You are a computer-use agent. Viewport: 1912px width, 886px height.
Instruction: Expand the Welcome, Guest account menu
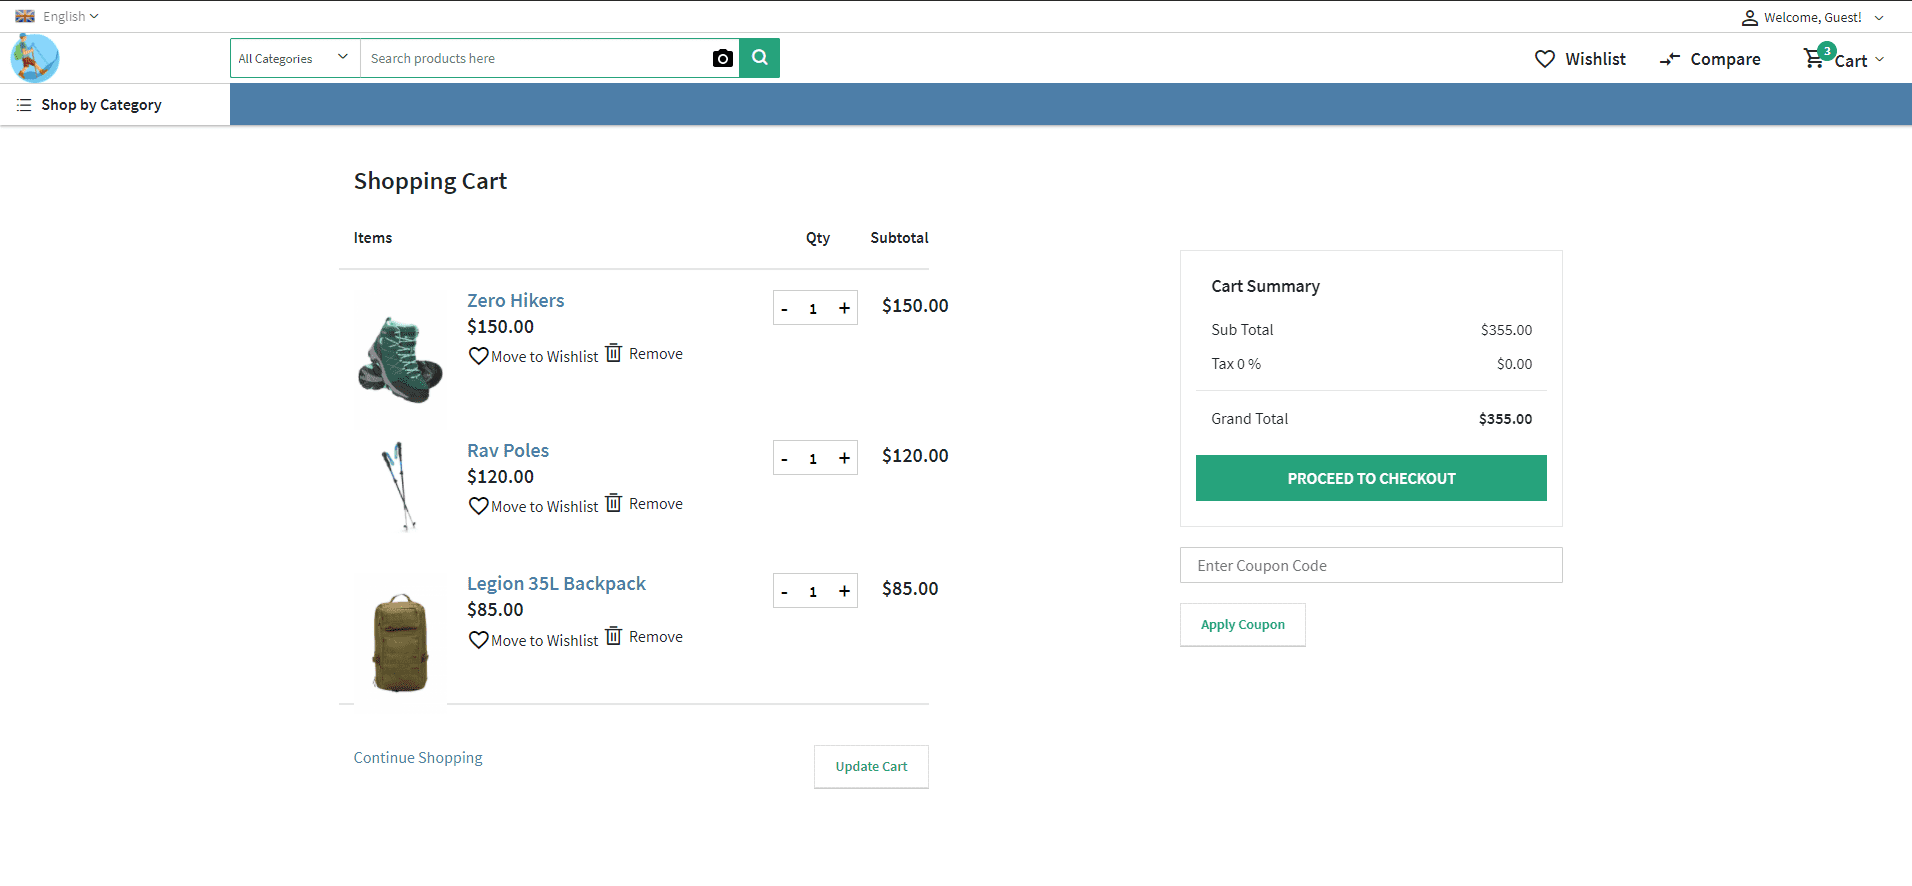pyautogui.click(x=1812, y=17)
